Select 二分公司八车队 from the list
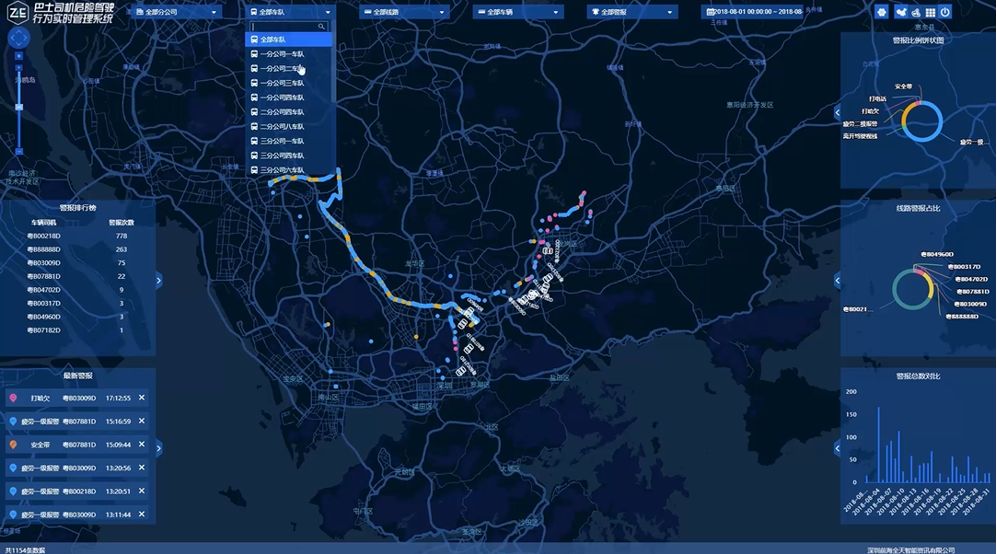This screenshot has height=554, width=997. click(289, 127)
